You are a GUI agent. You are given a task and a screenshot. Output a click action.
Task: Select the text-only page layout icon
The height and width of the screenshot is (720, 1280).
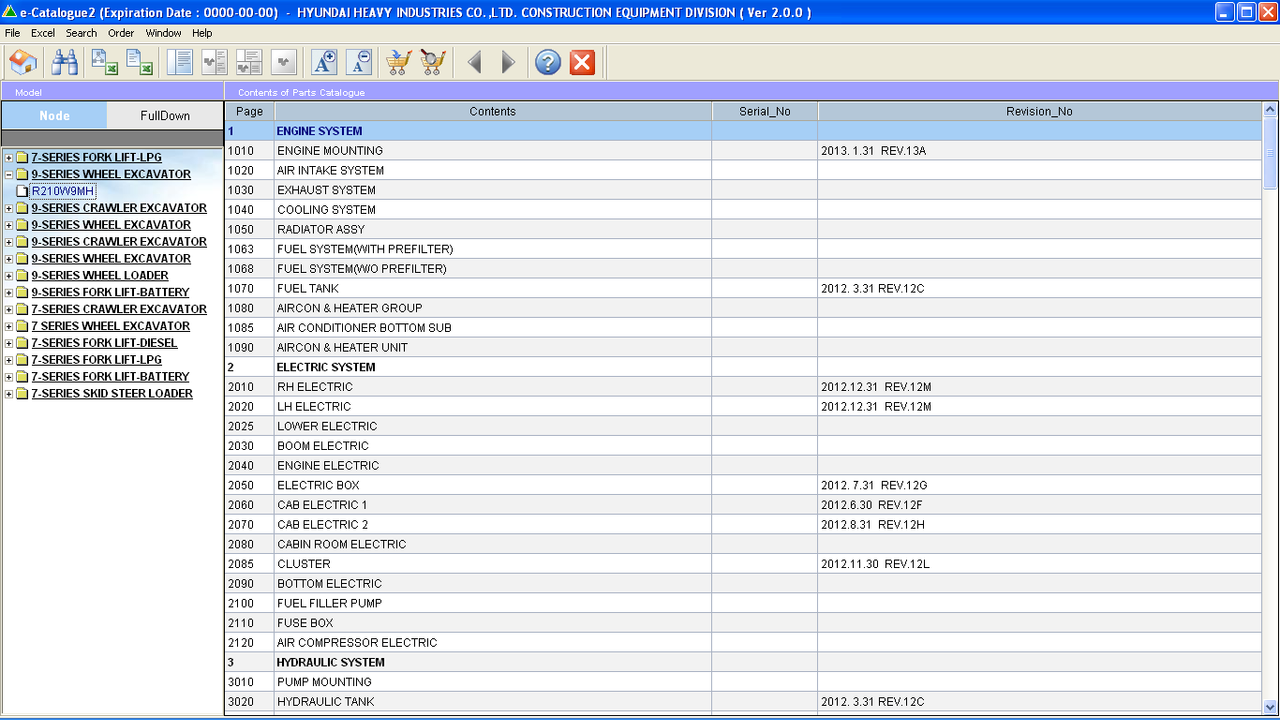(x=180, y=63)
